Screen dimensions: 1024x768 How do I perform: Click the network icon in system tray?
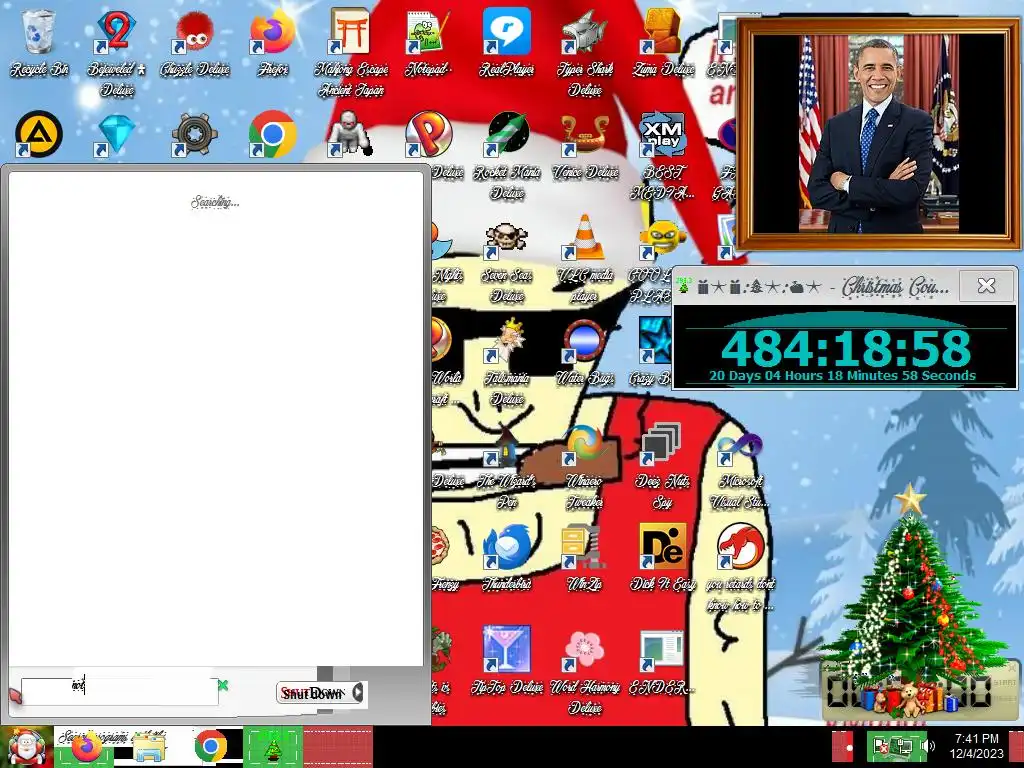[x=900, y=746]
